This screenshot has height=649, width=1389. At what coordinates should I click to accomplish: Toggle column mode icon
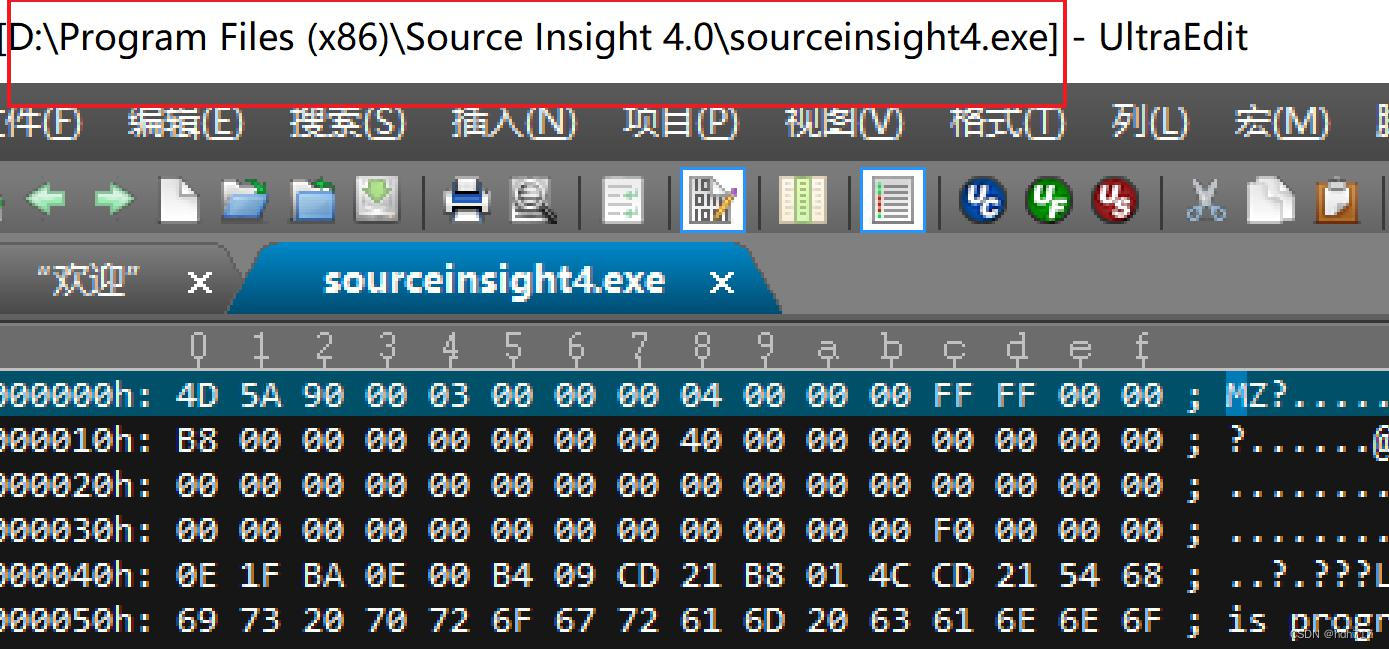[802, 200]
